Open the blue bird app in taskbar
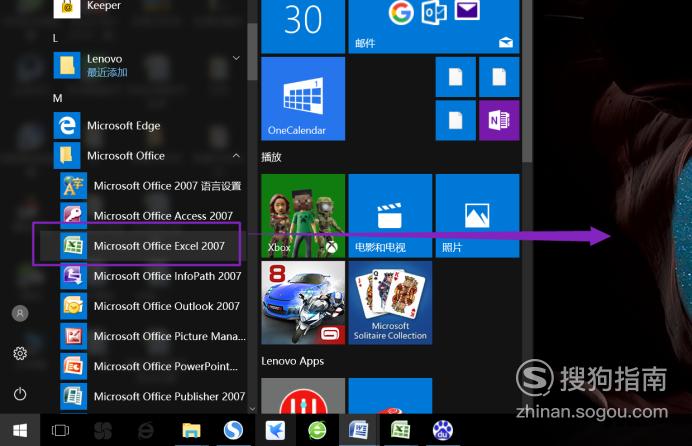The height and width of the screenshot is (446, 692). [275, 430]
